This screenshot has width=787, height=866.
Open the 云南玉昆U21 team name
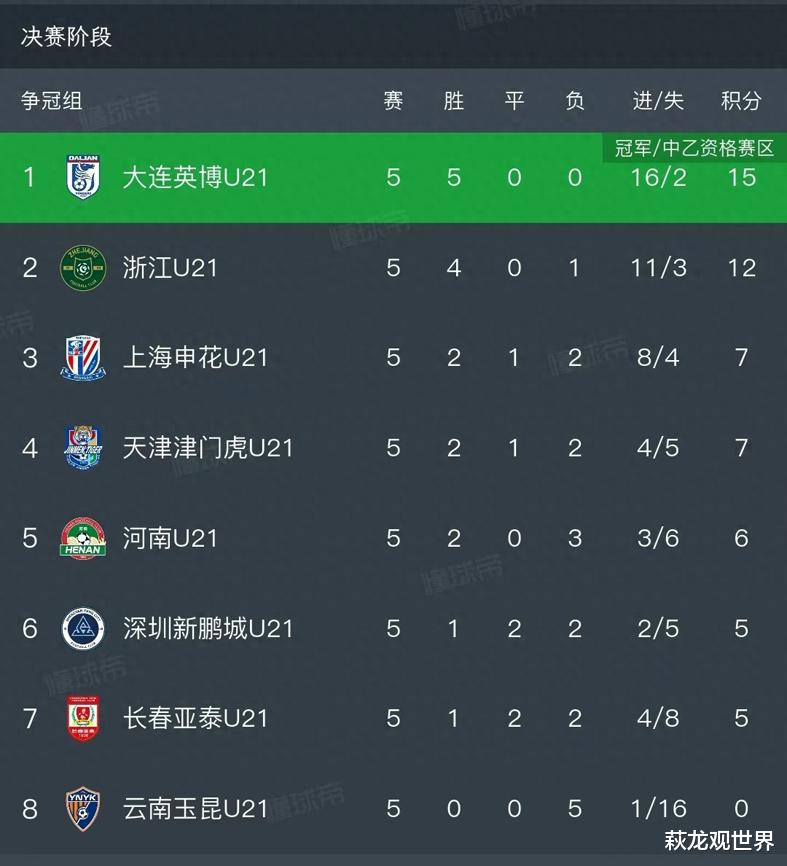(195, 807)
